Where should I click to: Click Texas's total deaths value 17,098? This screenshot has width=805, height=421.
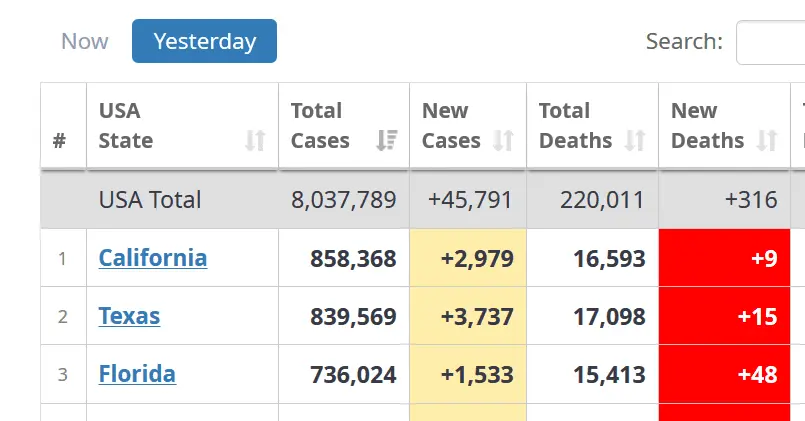click(x=609, y=316)
